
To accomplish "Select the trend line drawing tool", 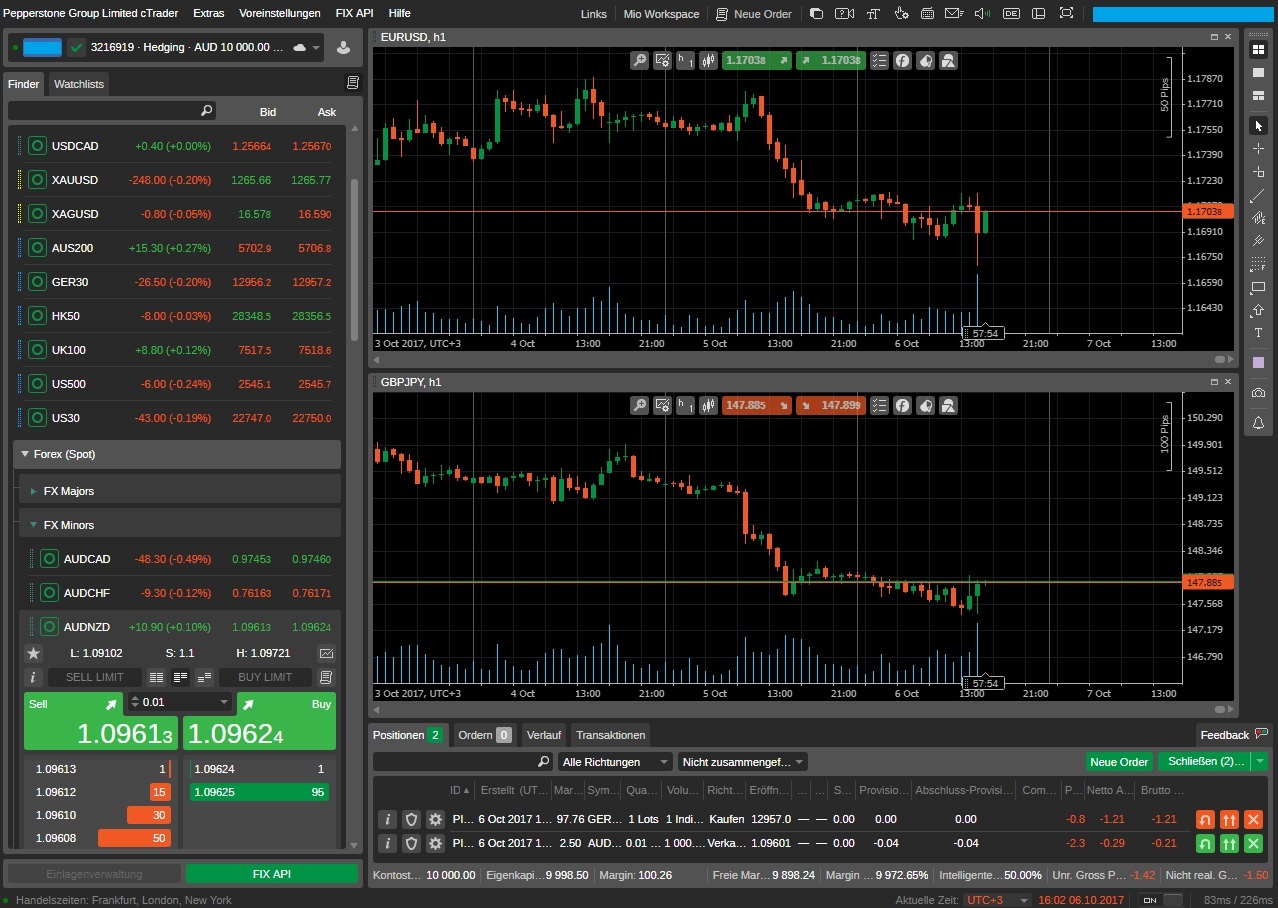I will (1258, 195).
